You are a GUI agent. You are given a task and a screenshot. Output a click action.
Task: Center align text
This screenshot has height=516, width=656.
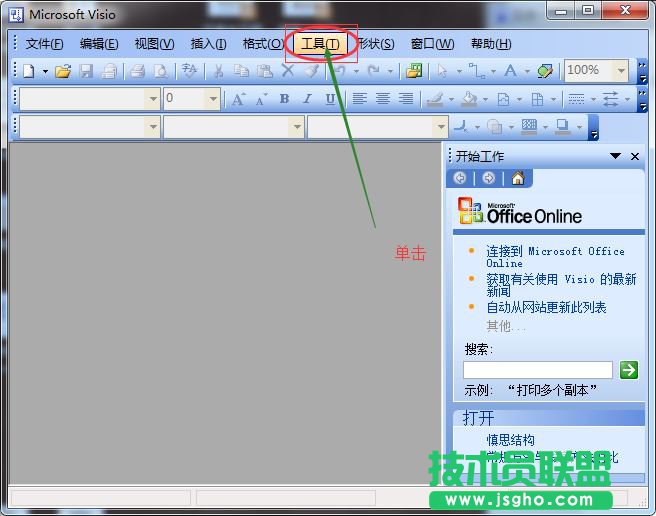[383, 99]
